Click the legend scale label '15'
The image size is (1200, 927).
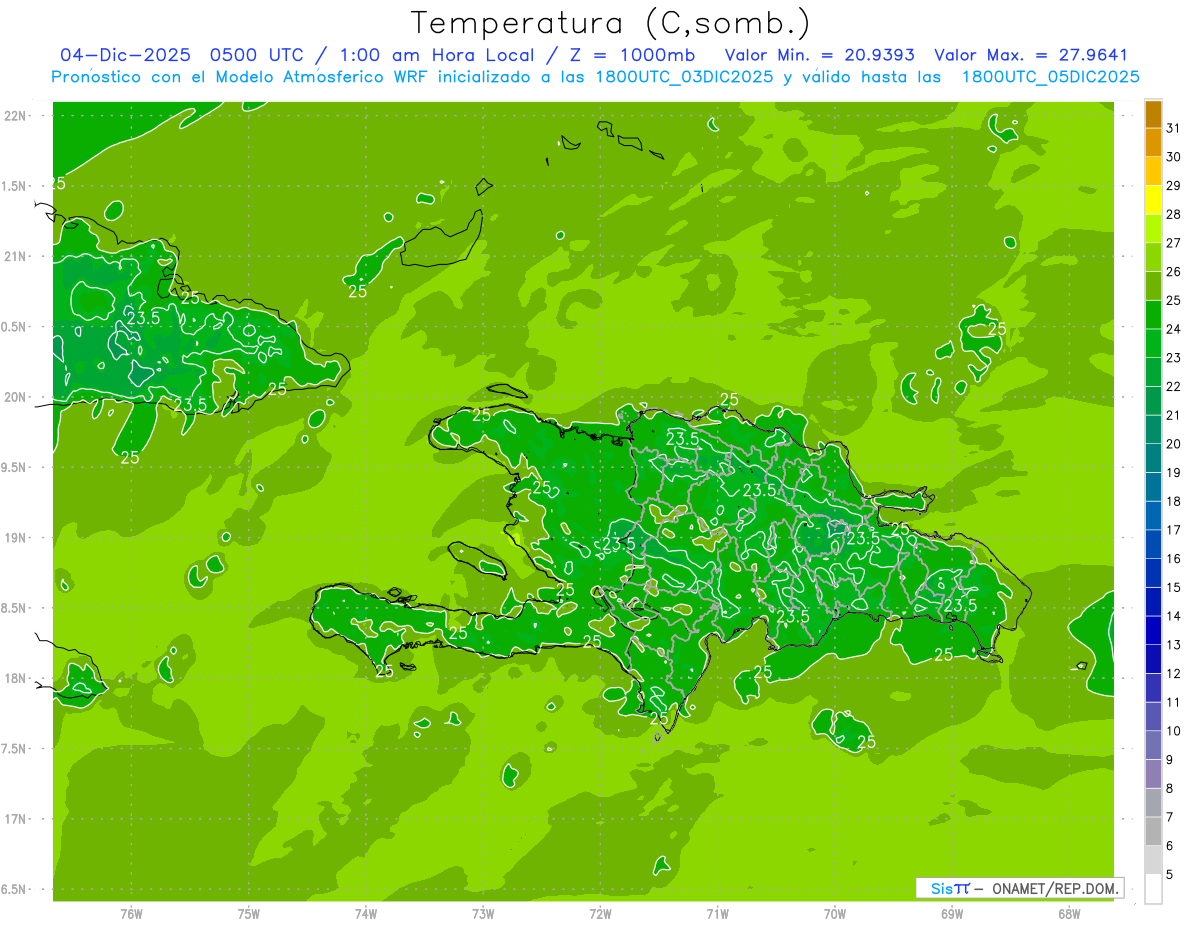1174,588
